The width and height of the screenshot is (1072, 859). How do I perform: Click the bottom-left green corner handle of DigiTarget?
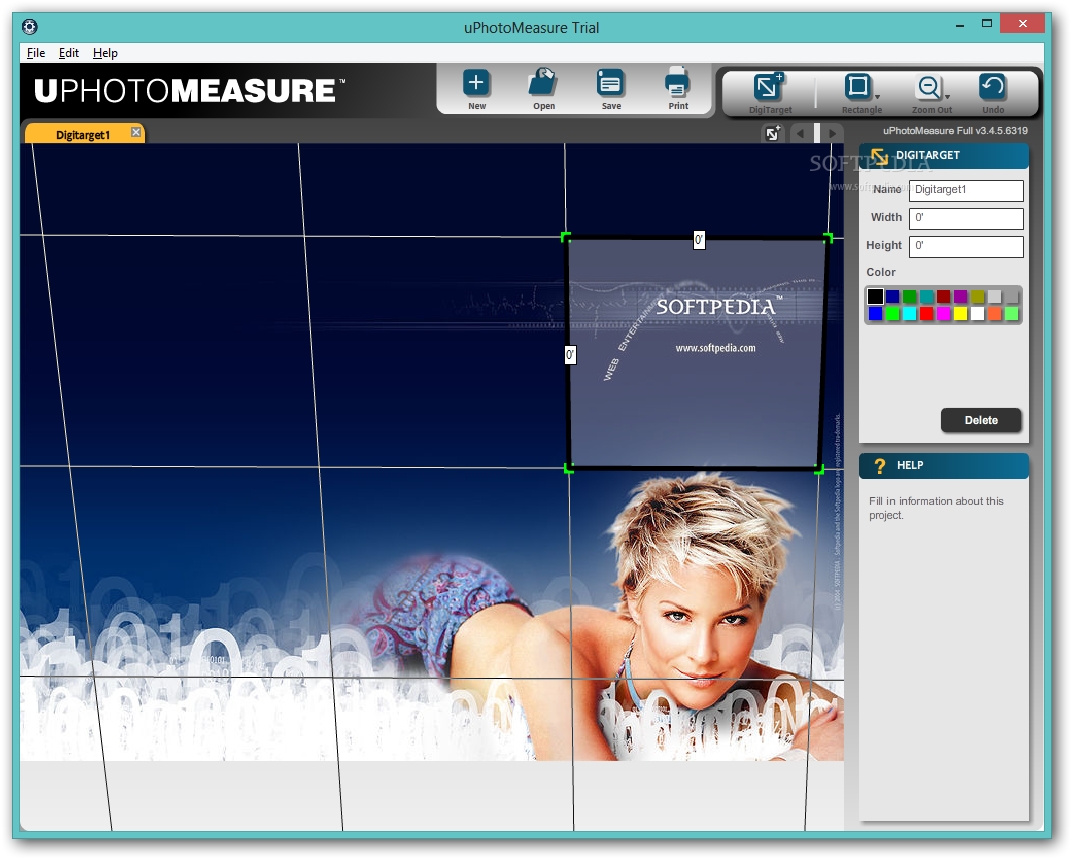(568, 468)
